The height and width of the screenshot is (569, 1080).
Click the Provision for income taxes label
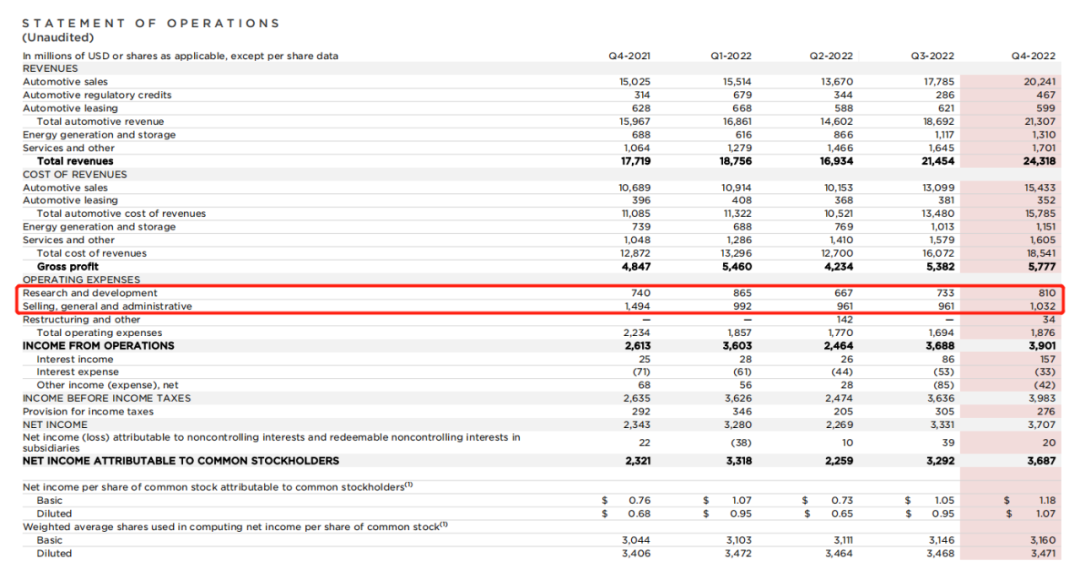point(88,411)
